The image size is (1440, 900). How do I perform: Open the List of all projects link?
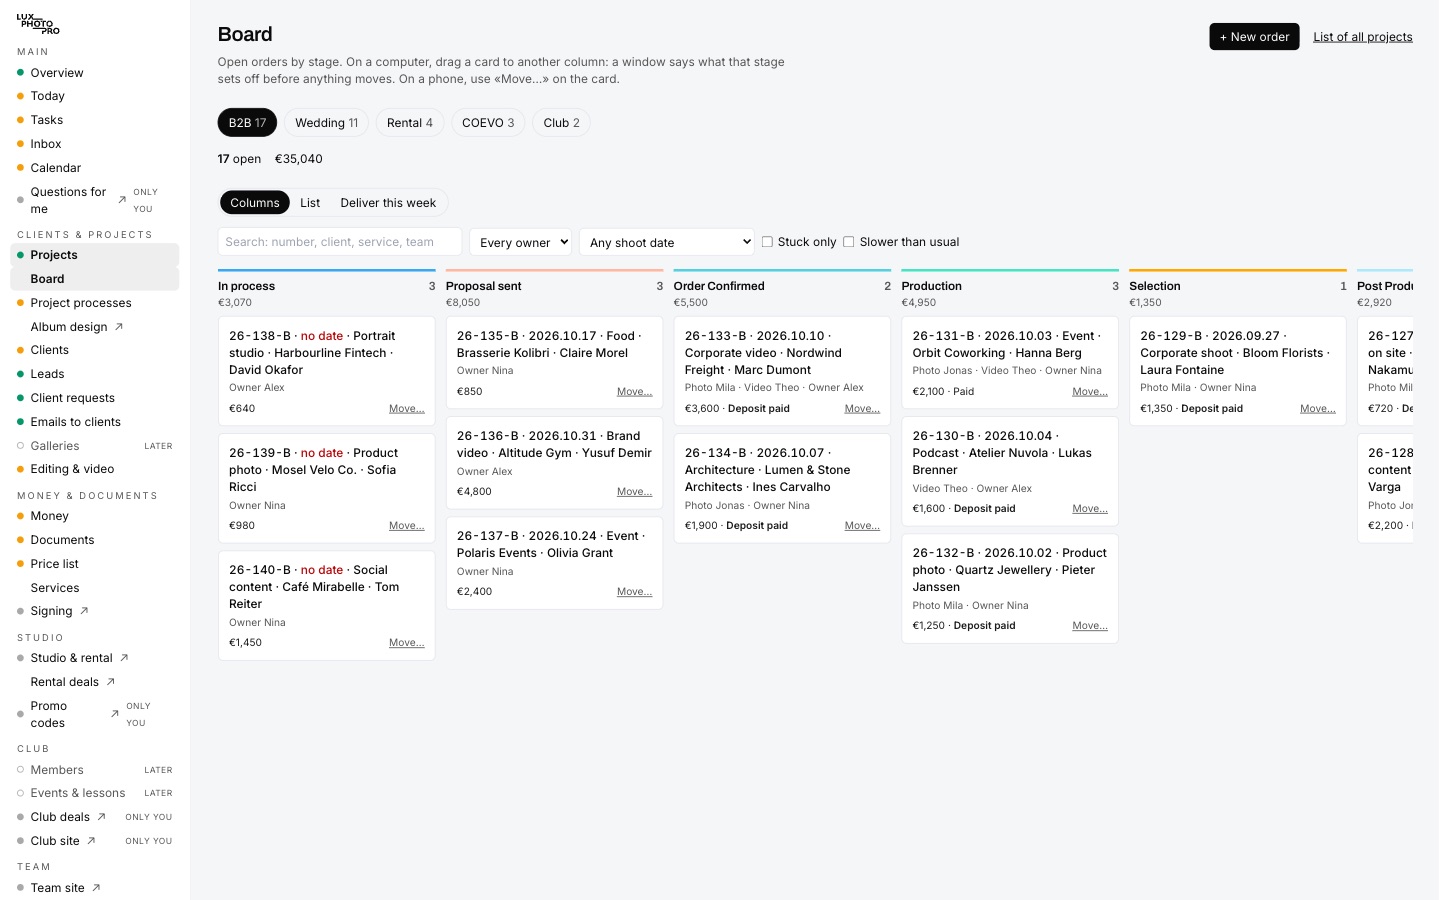[x=1363, y=37]
